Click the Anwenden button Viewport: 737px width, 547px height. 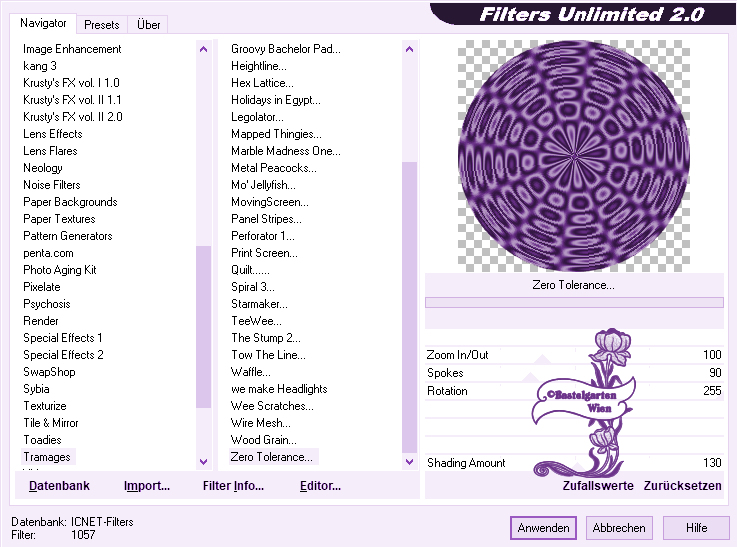[543, 528]
